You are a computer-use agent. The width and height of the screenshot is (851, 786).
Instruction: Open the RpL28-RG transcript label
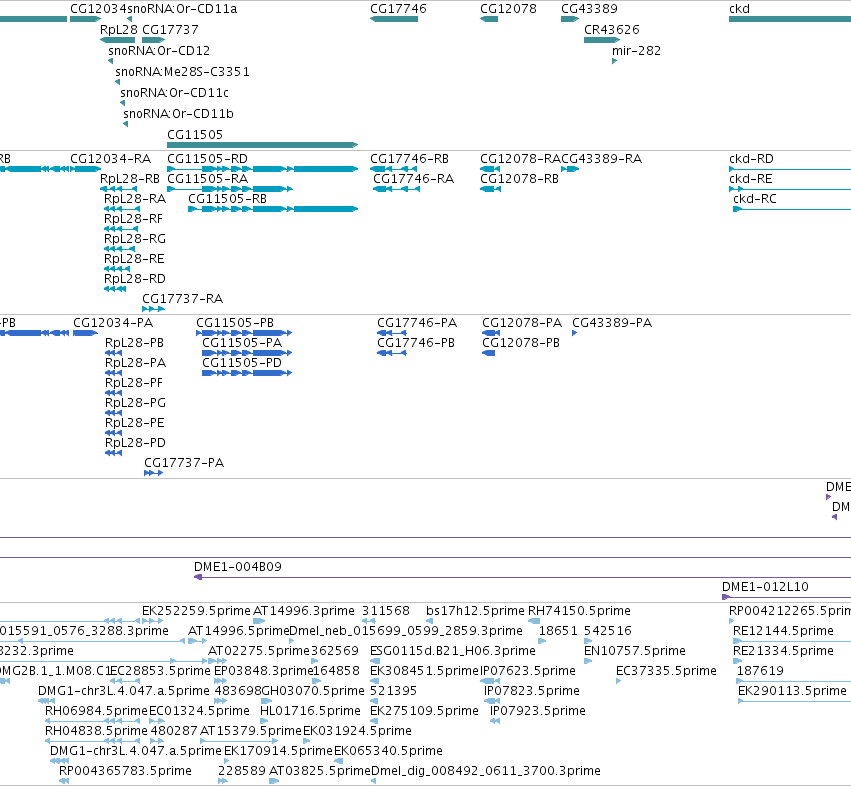click(135, 239)
